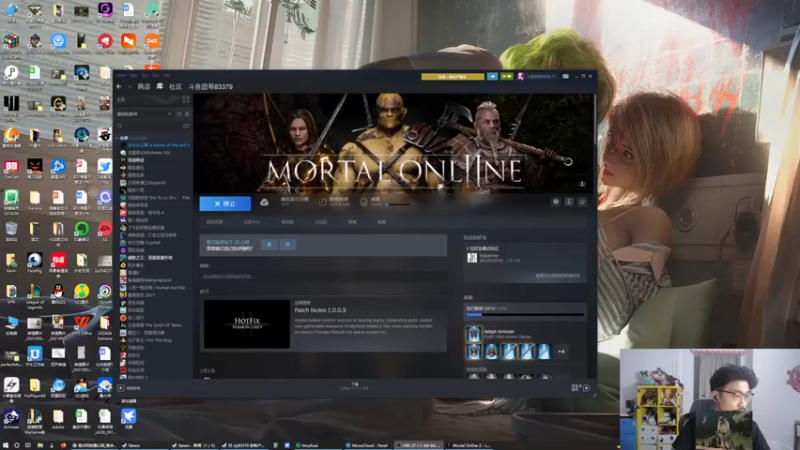The width and height of the screenshot is (800, 450).
Task: Click the cloud sync status icon
Action: (264, 203)
